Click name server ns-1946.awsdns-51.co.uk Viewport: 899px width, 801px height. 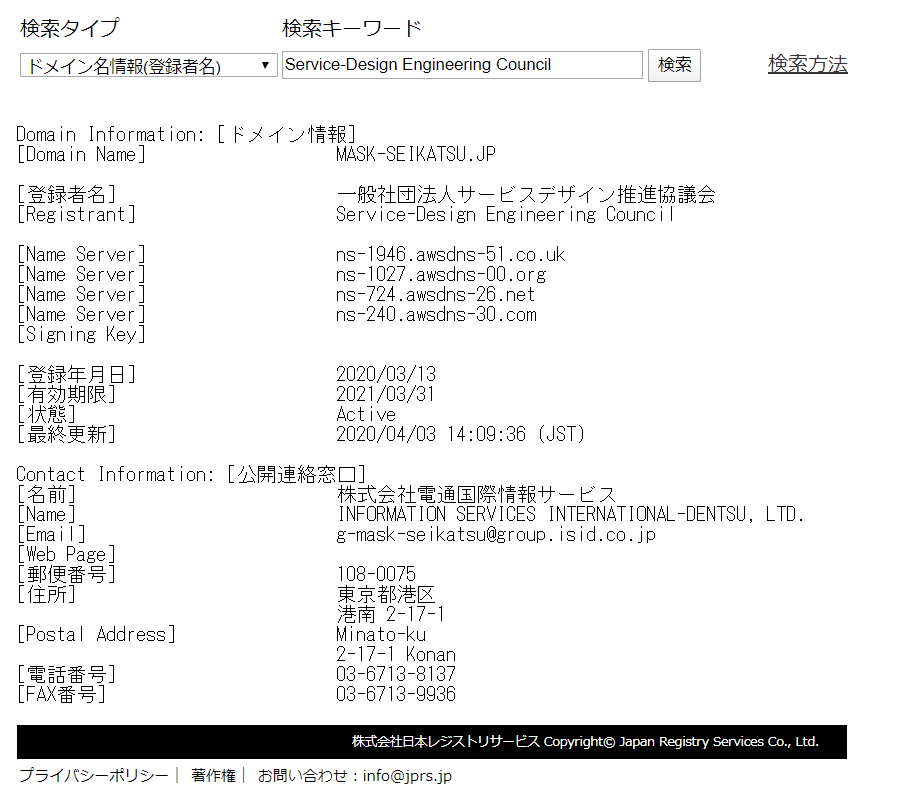coord(451,255)
